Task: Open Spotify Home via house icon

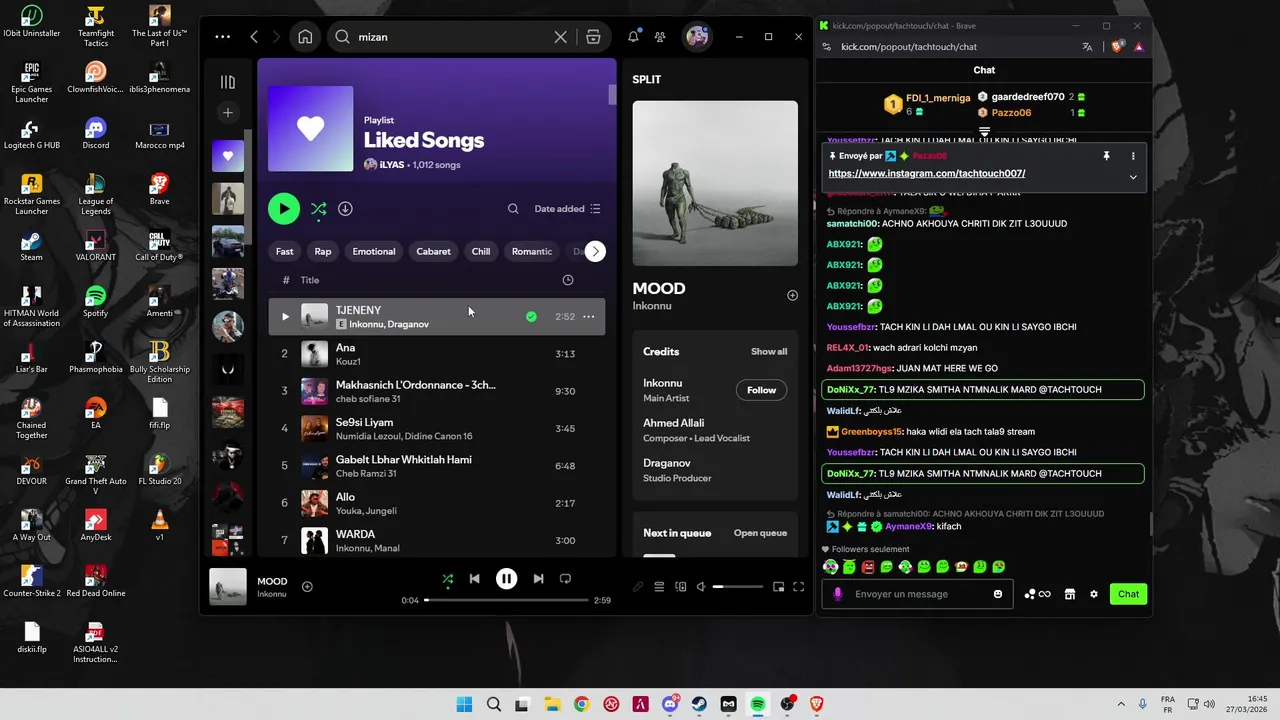Action: 305,37
